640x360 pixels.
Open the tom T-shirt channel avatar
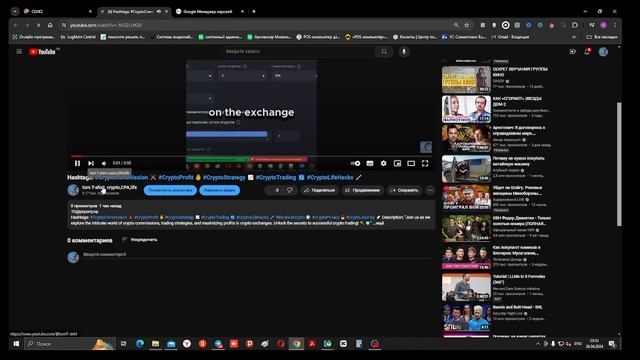tap(73, 190)
